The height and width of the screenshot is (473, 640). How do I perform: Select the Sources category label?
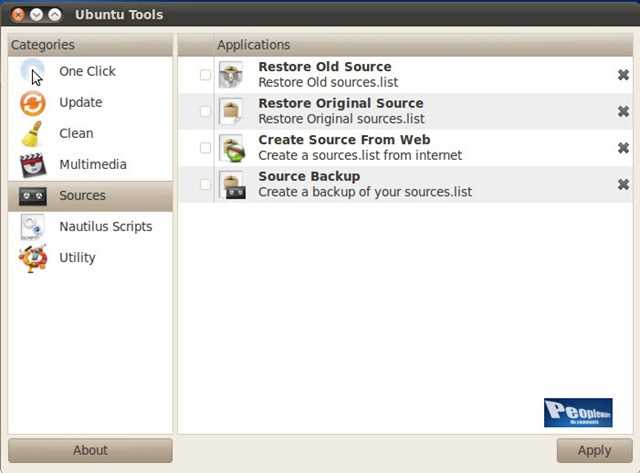tap(82, 195)
